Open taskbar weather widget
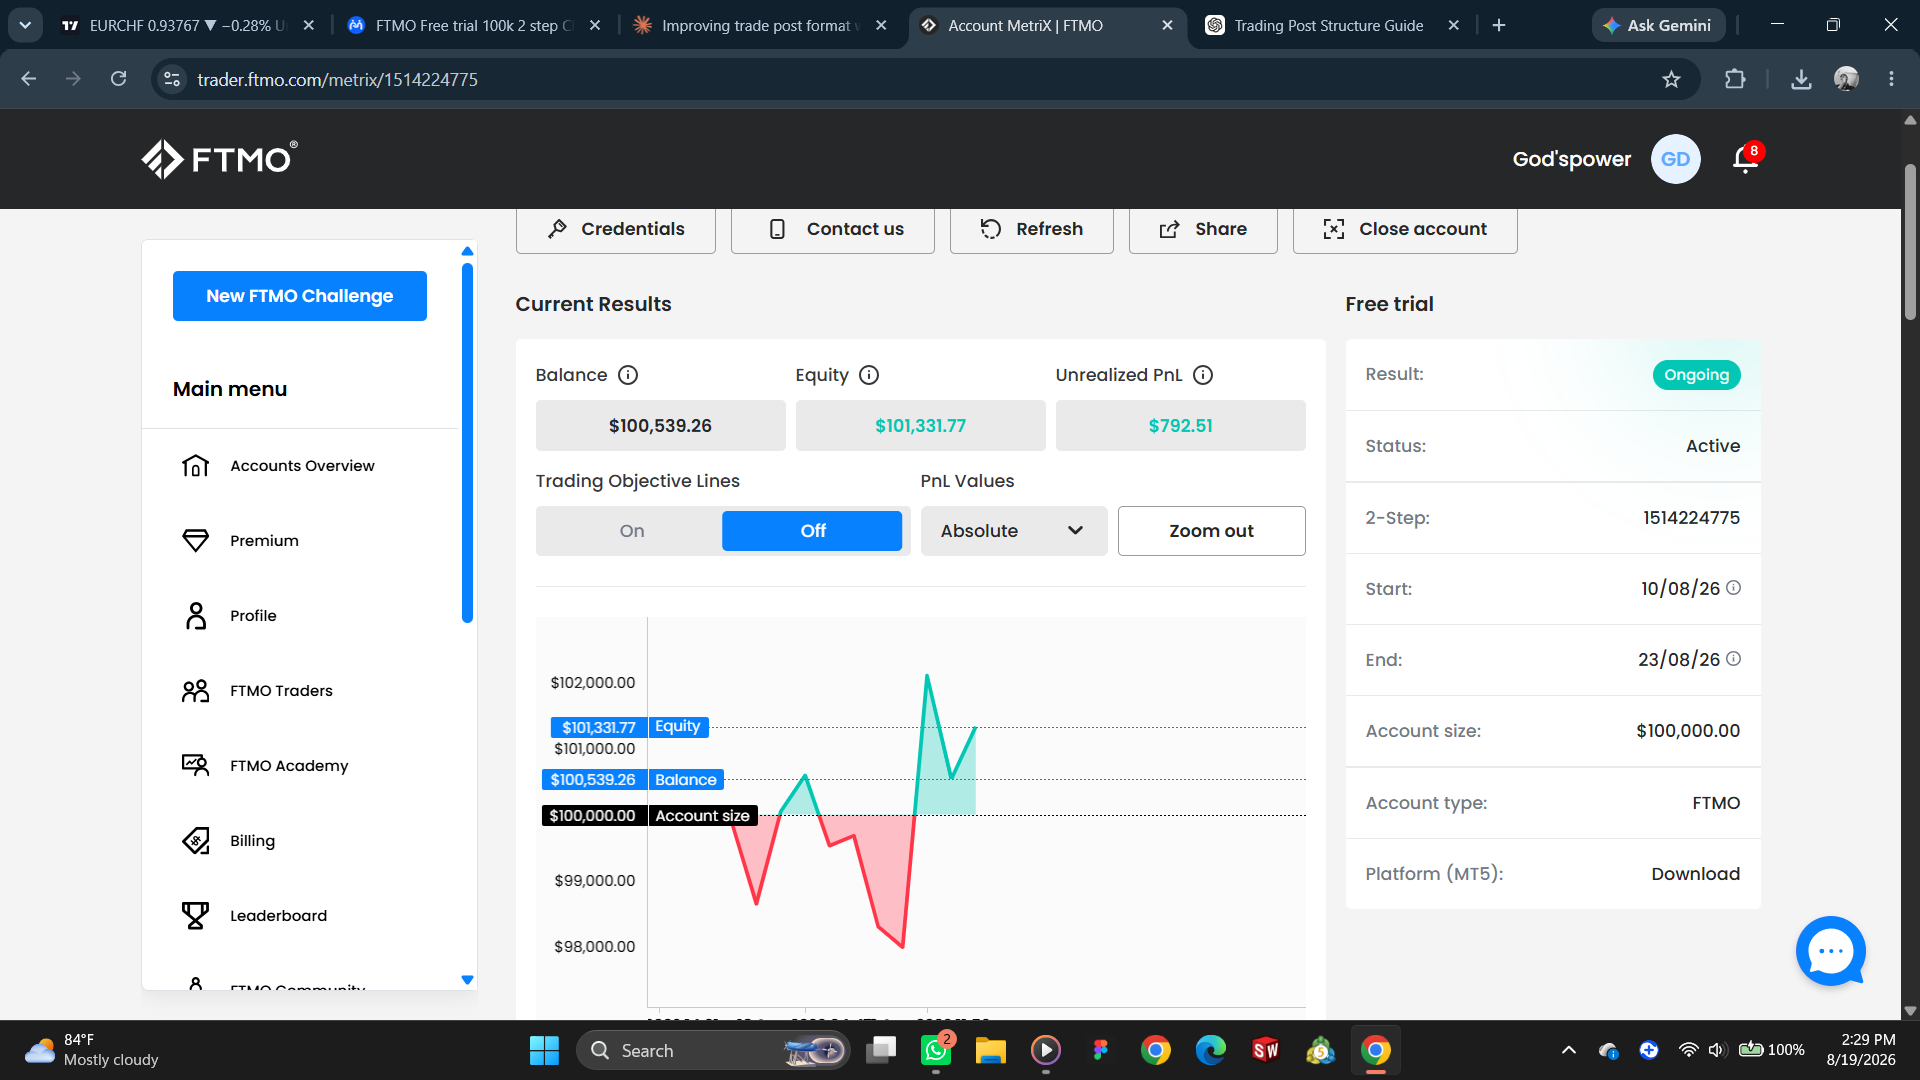Image resolution: width=1920 pixels, height=1080 pixels. point(91,1050)
